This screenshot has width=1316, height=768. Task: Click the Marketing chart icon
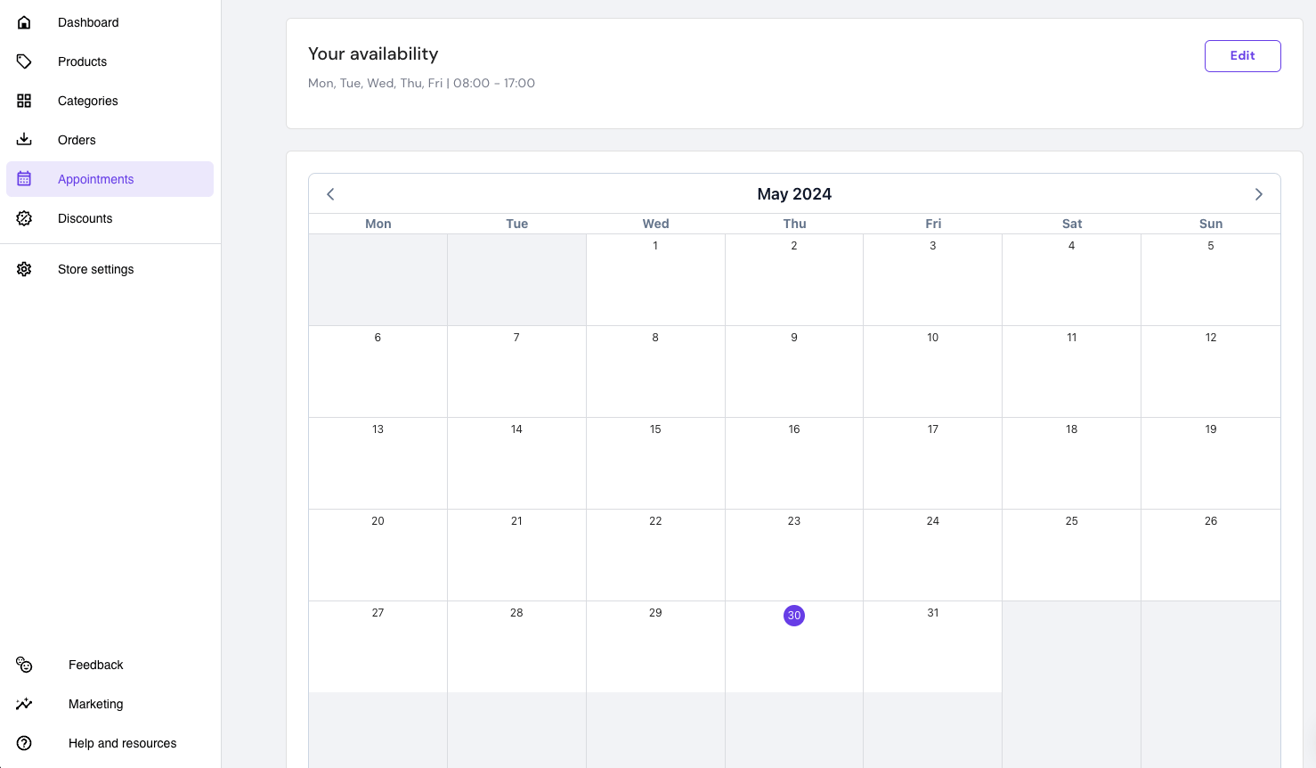(x=24, y=704)
